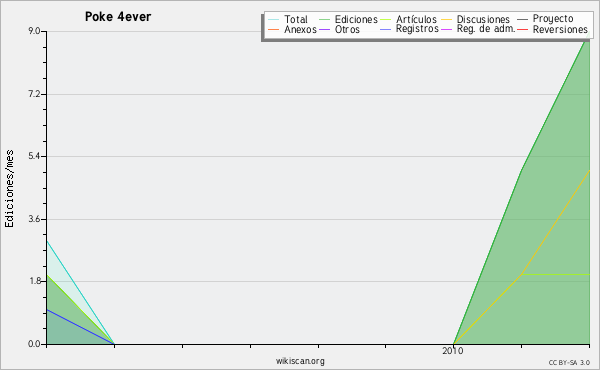
Task: Click the yellow Discusiones legend line swatch
Action: coord(447,19)
